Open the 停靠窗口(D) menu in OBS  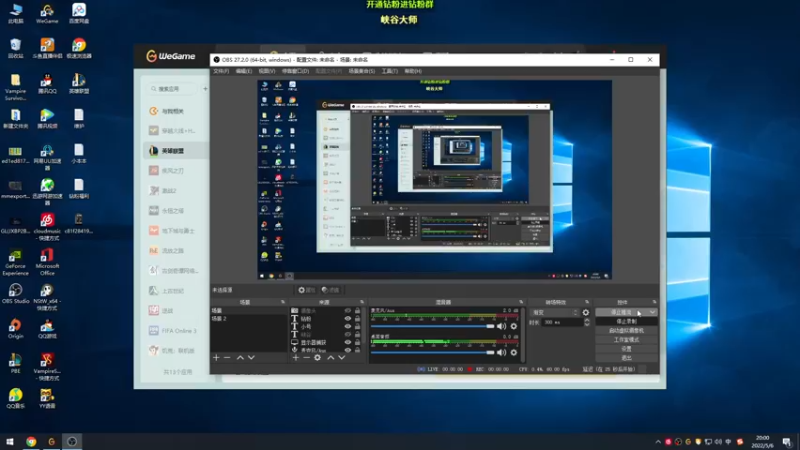295,71
